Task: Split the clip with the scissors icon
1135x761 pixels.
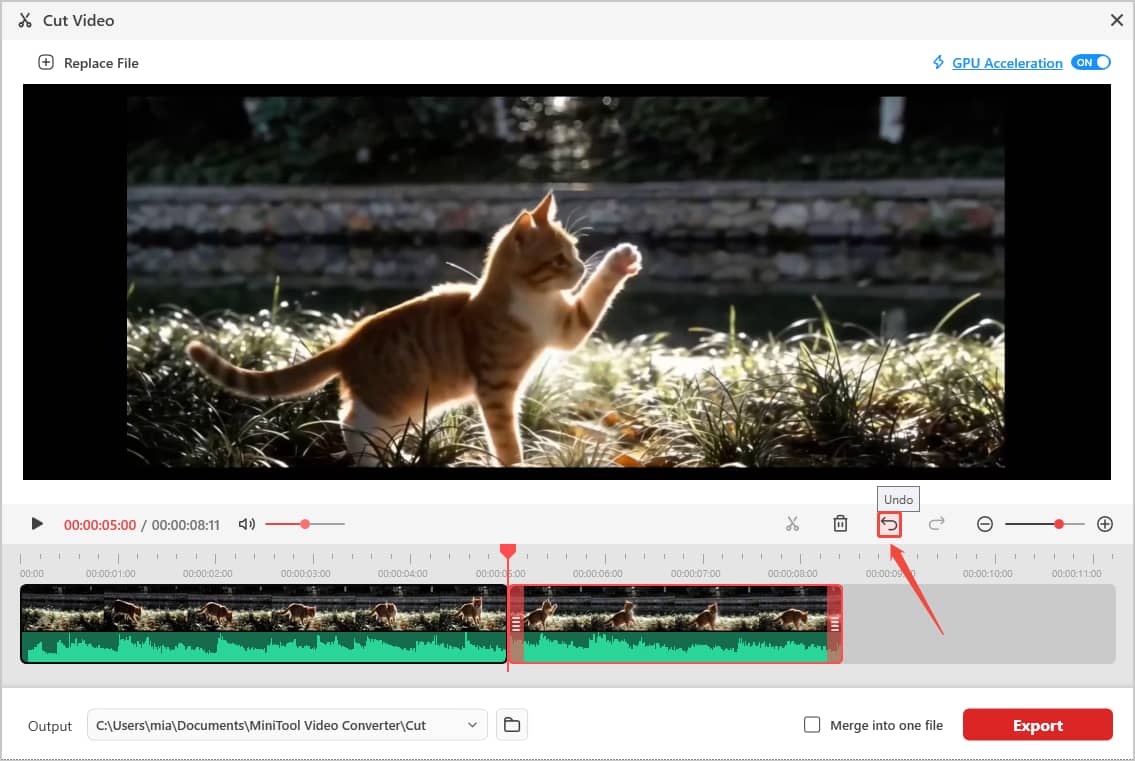Action: point(793,524)
